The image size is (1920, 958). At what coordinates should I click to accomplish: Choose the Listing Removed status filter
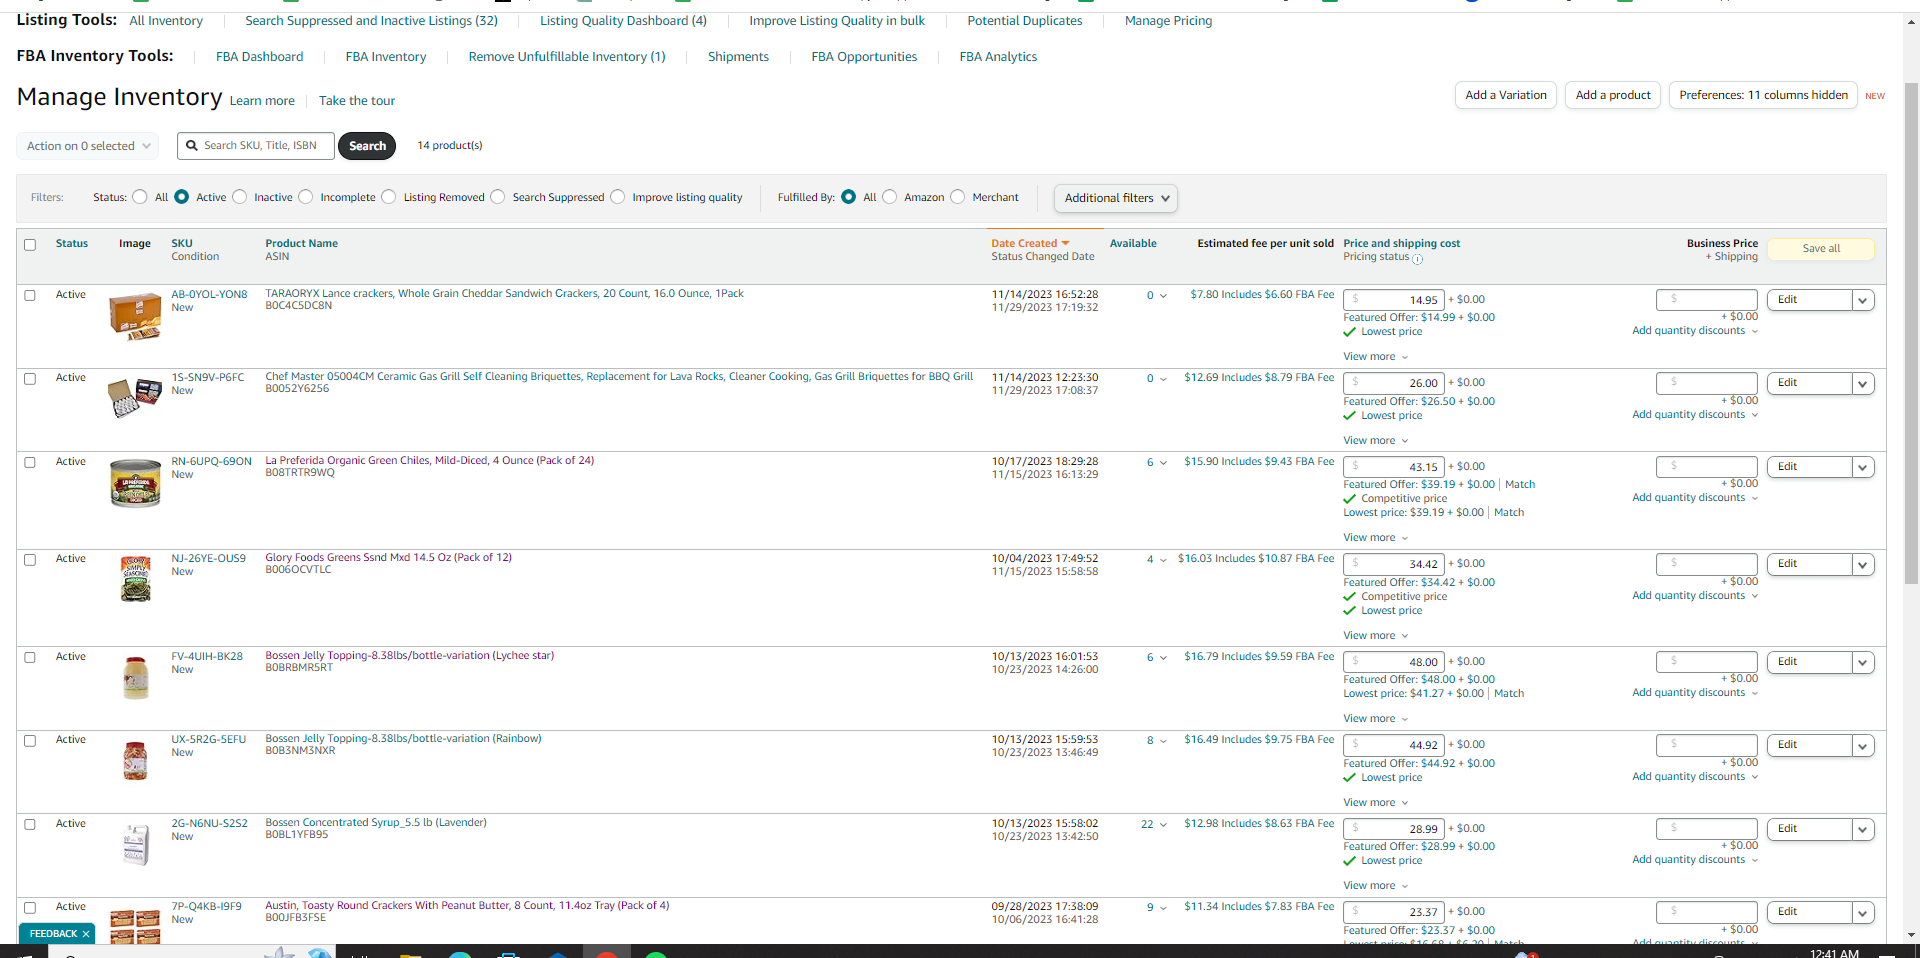click(x=389, y=197)
